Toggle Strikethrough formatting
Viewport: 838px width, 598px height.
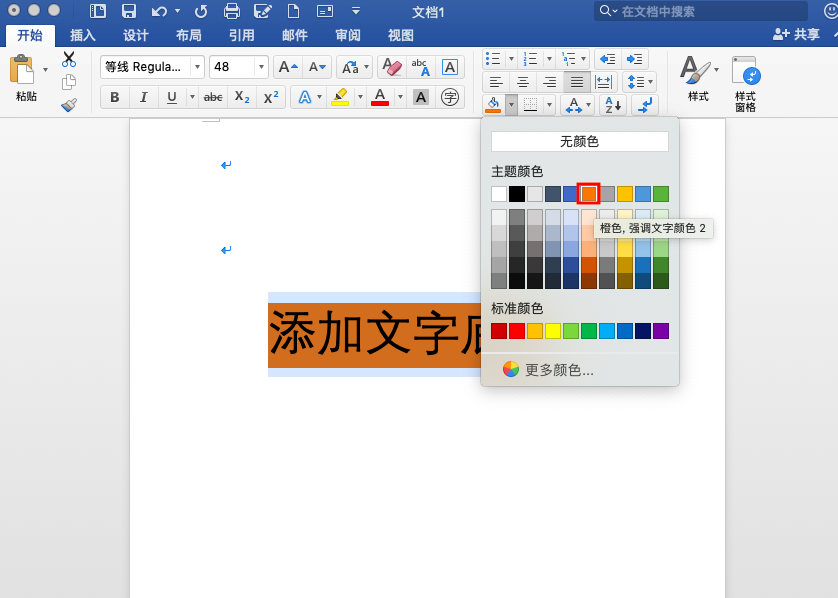click(x=213, y=97)
